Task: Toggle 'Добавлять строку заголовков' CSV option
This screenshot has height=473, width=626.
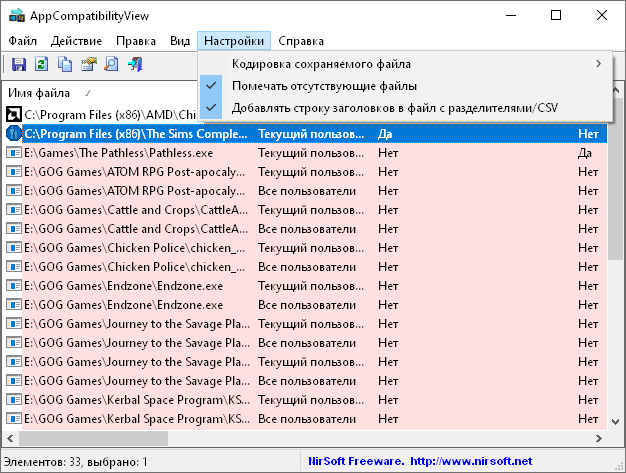Action: coord(405,108)
